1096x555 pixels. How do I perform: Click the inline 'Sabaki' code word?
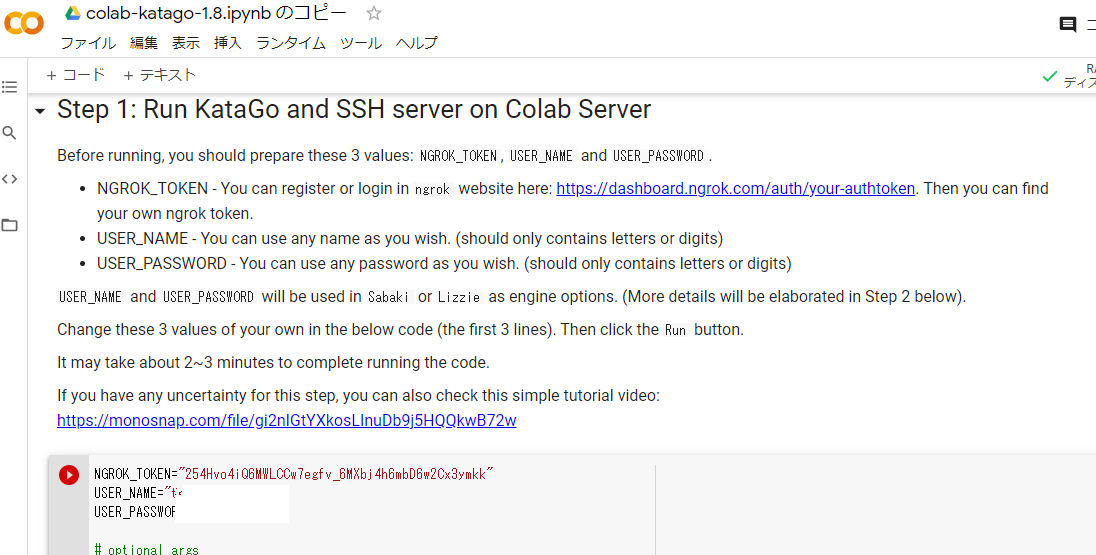[x=390, y=297]
